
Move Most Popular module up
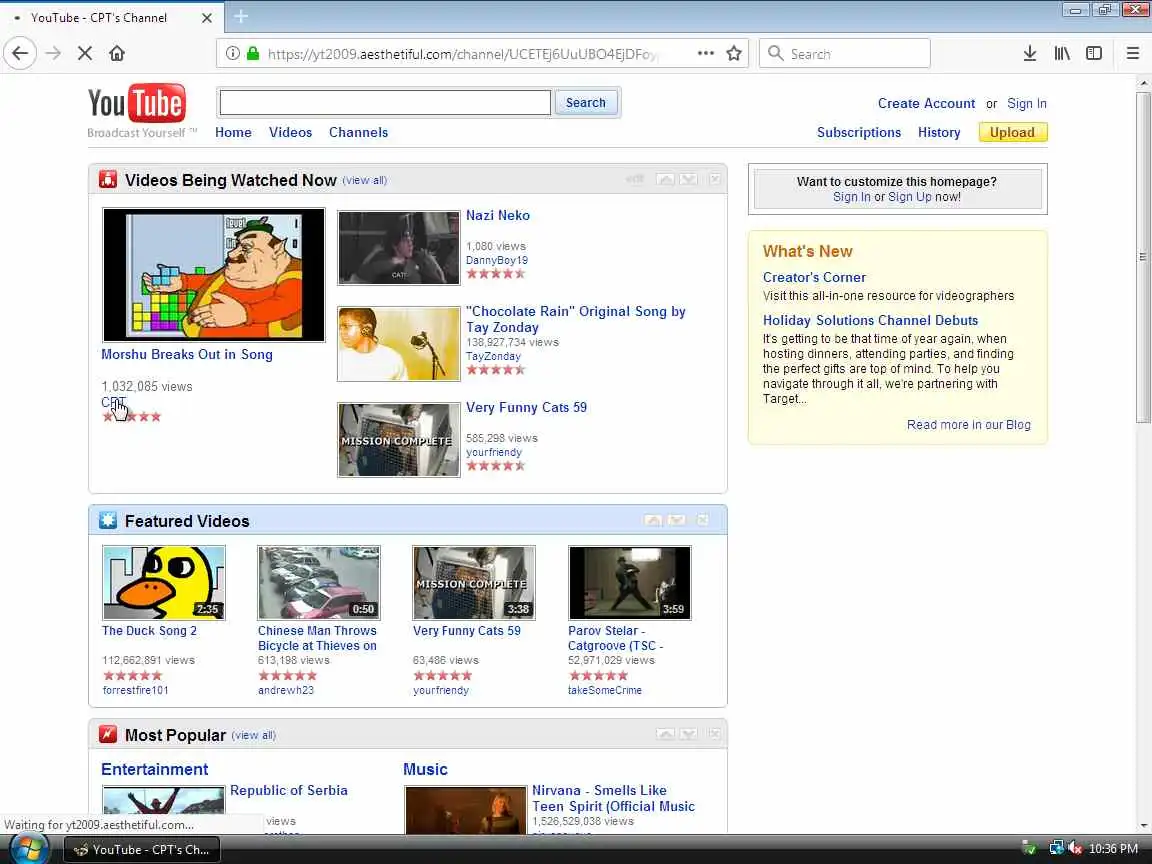click(x=666, y=734)
